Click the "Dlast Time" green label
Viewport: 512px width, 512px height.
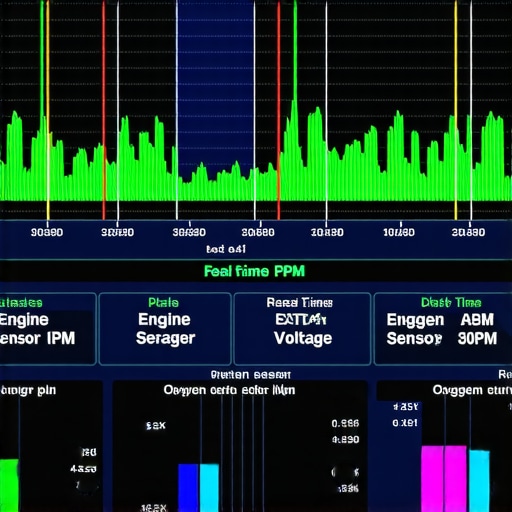point(451,303)
